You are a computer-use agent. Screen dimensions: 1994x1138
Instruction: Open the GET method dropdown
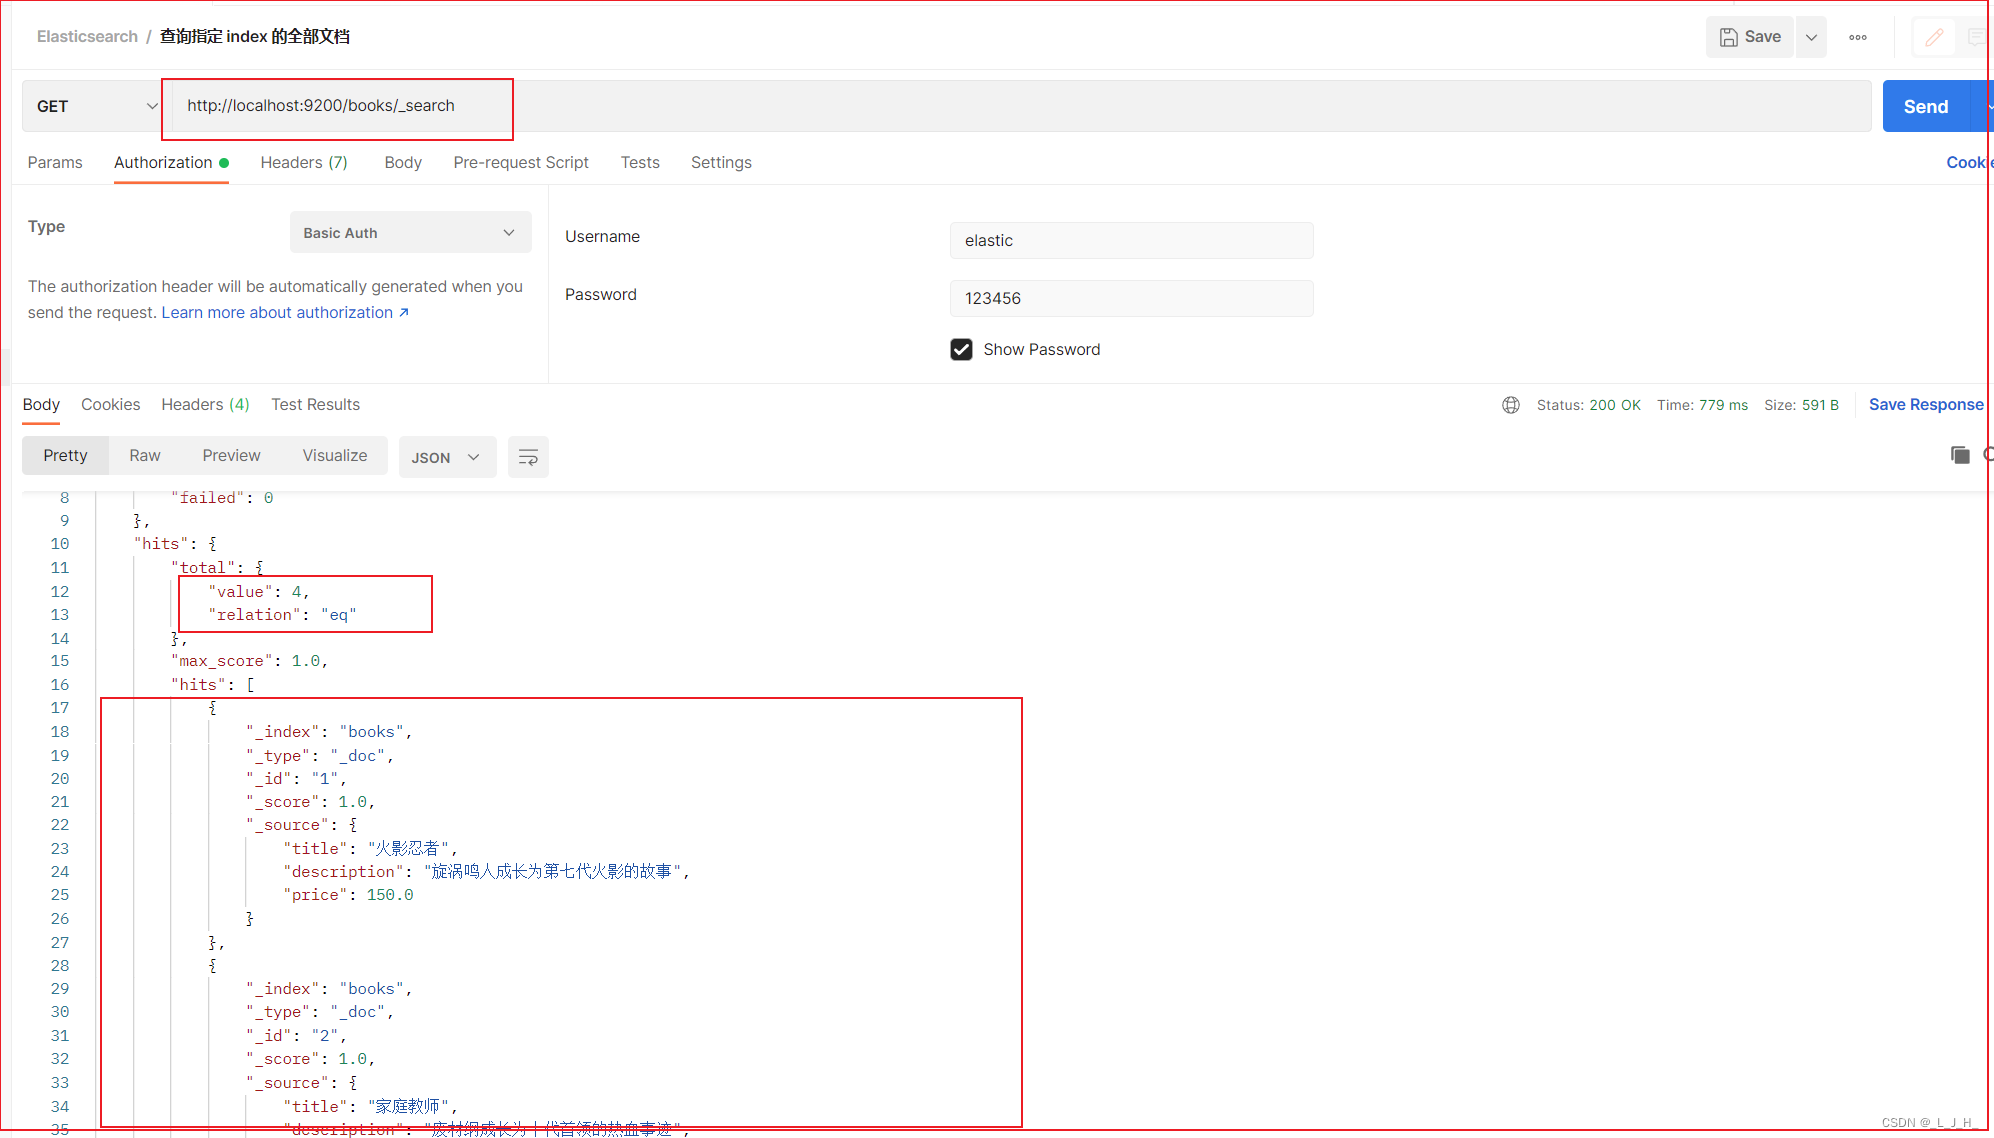click(x=92, y=106)
